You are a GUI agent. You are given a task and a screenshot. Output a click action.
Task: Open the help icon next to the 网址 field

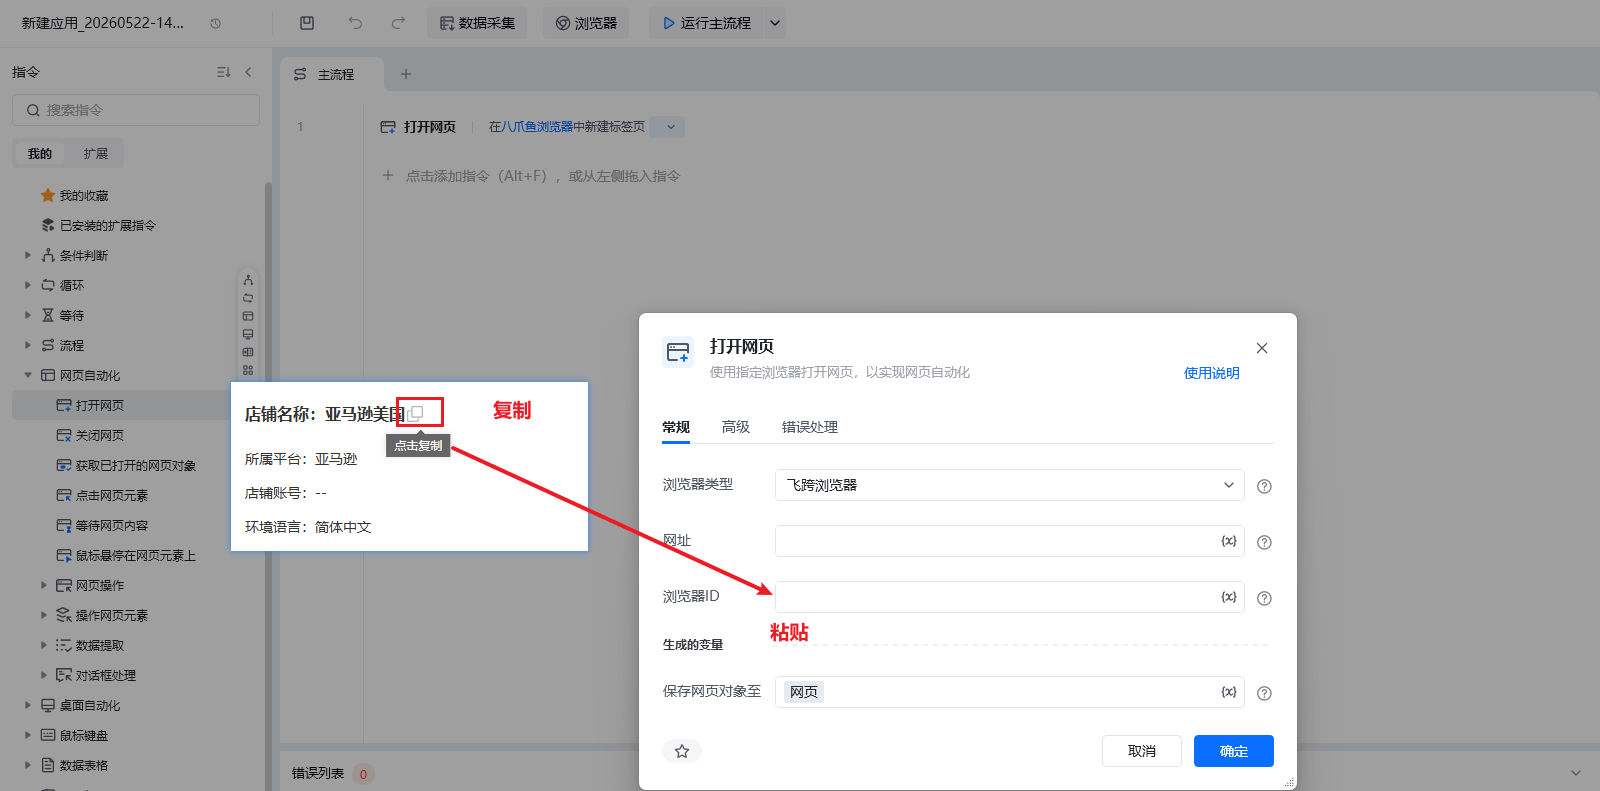click(x=1264, y=542)
